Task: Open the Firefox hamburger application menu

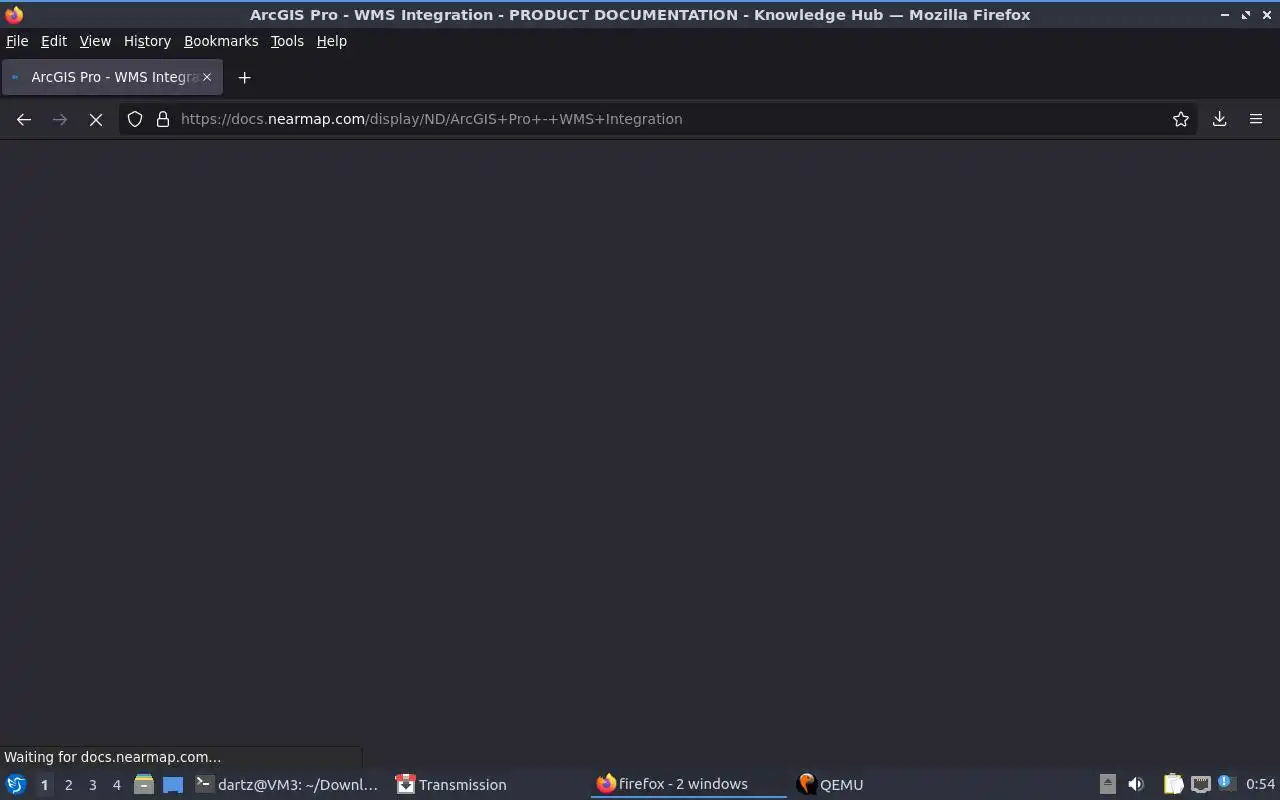Action: click(1256, 119)
